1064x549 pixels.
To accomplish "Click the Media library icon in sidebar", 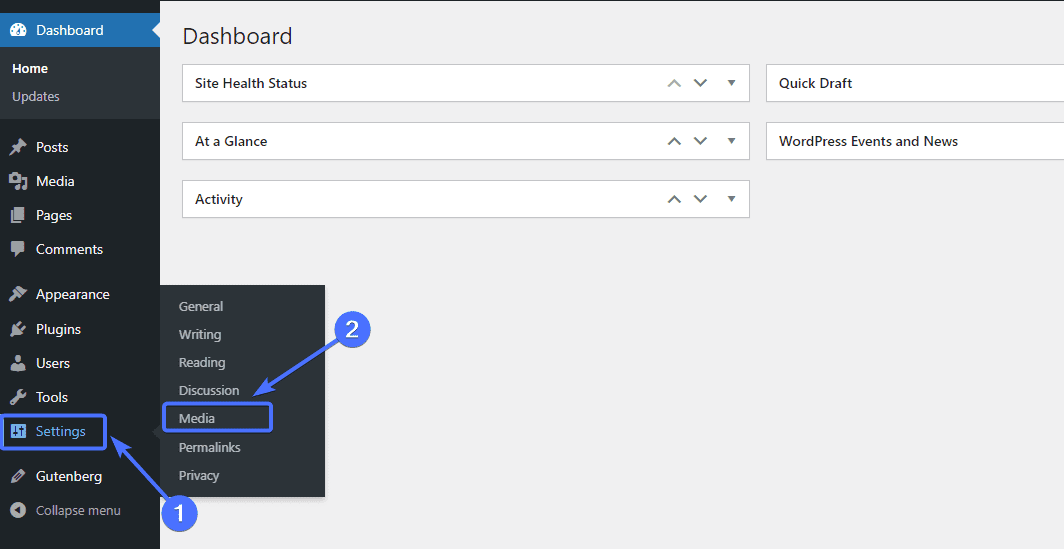I will coord(18,181).
